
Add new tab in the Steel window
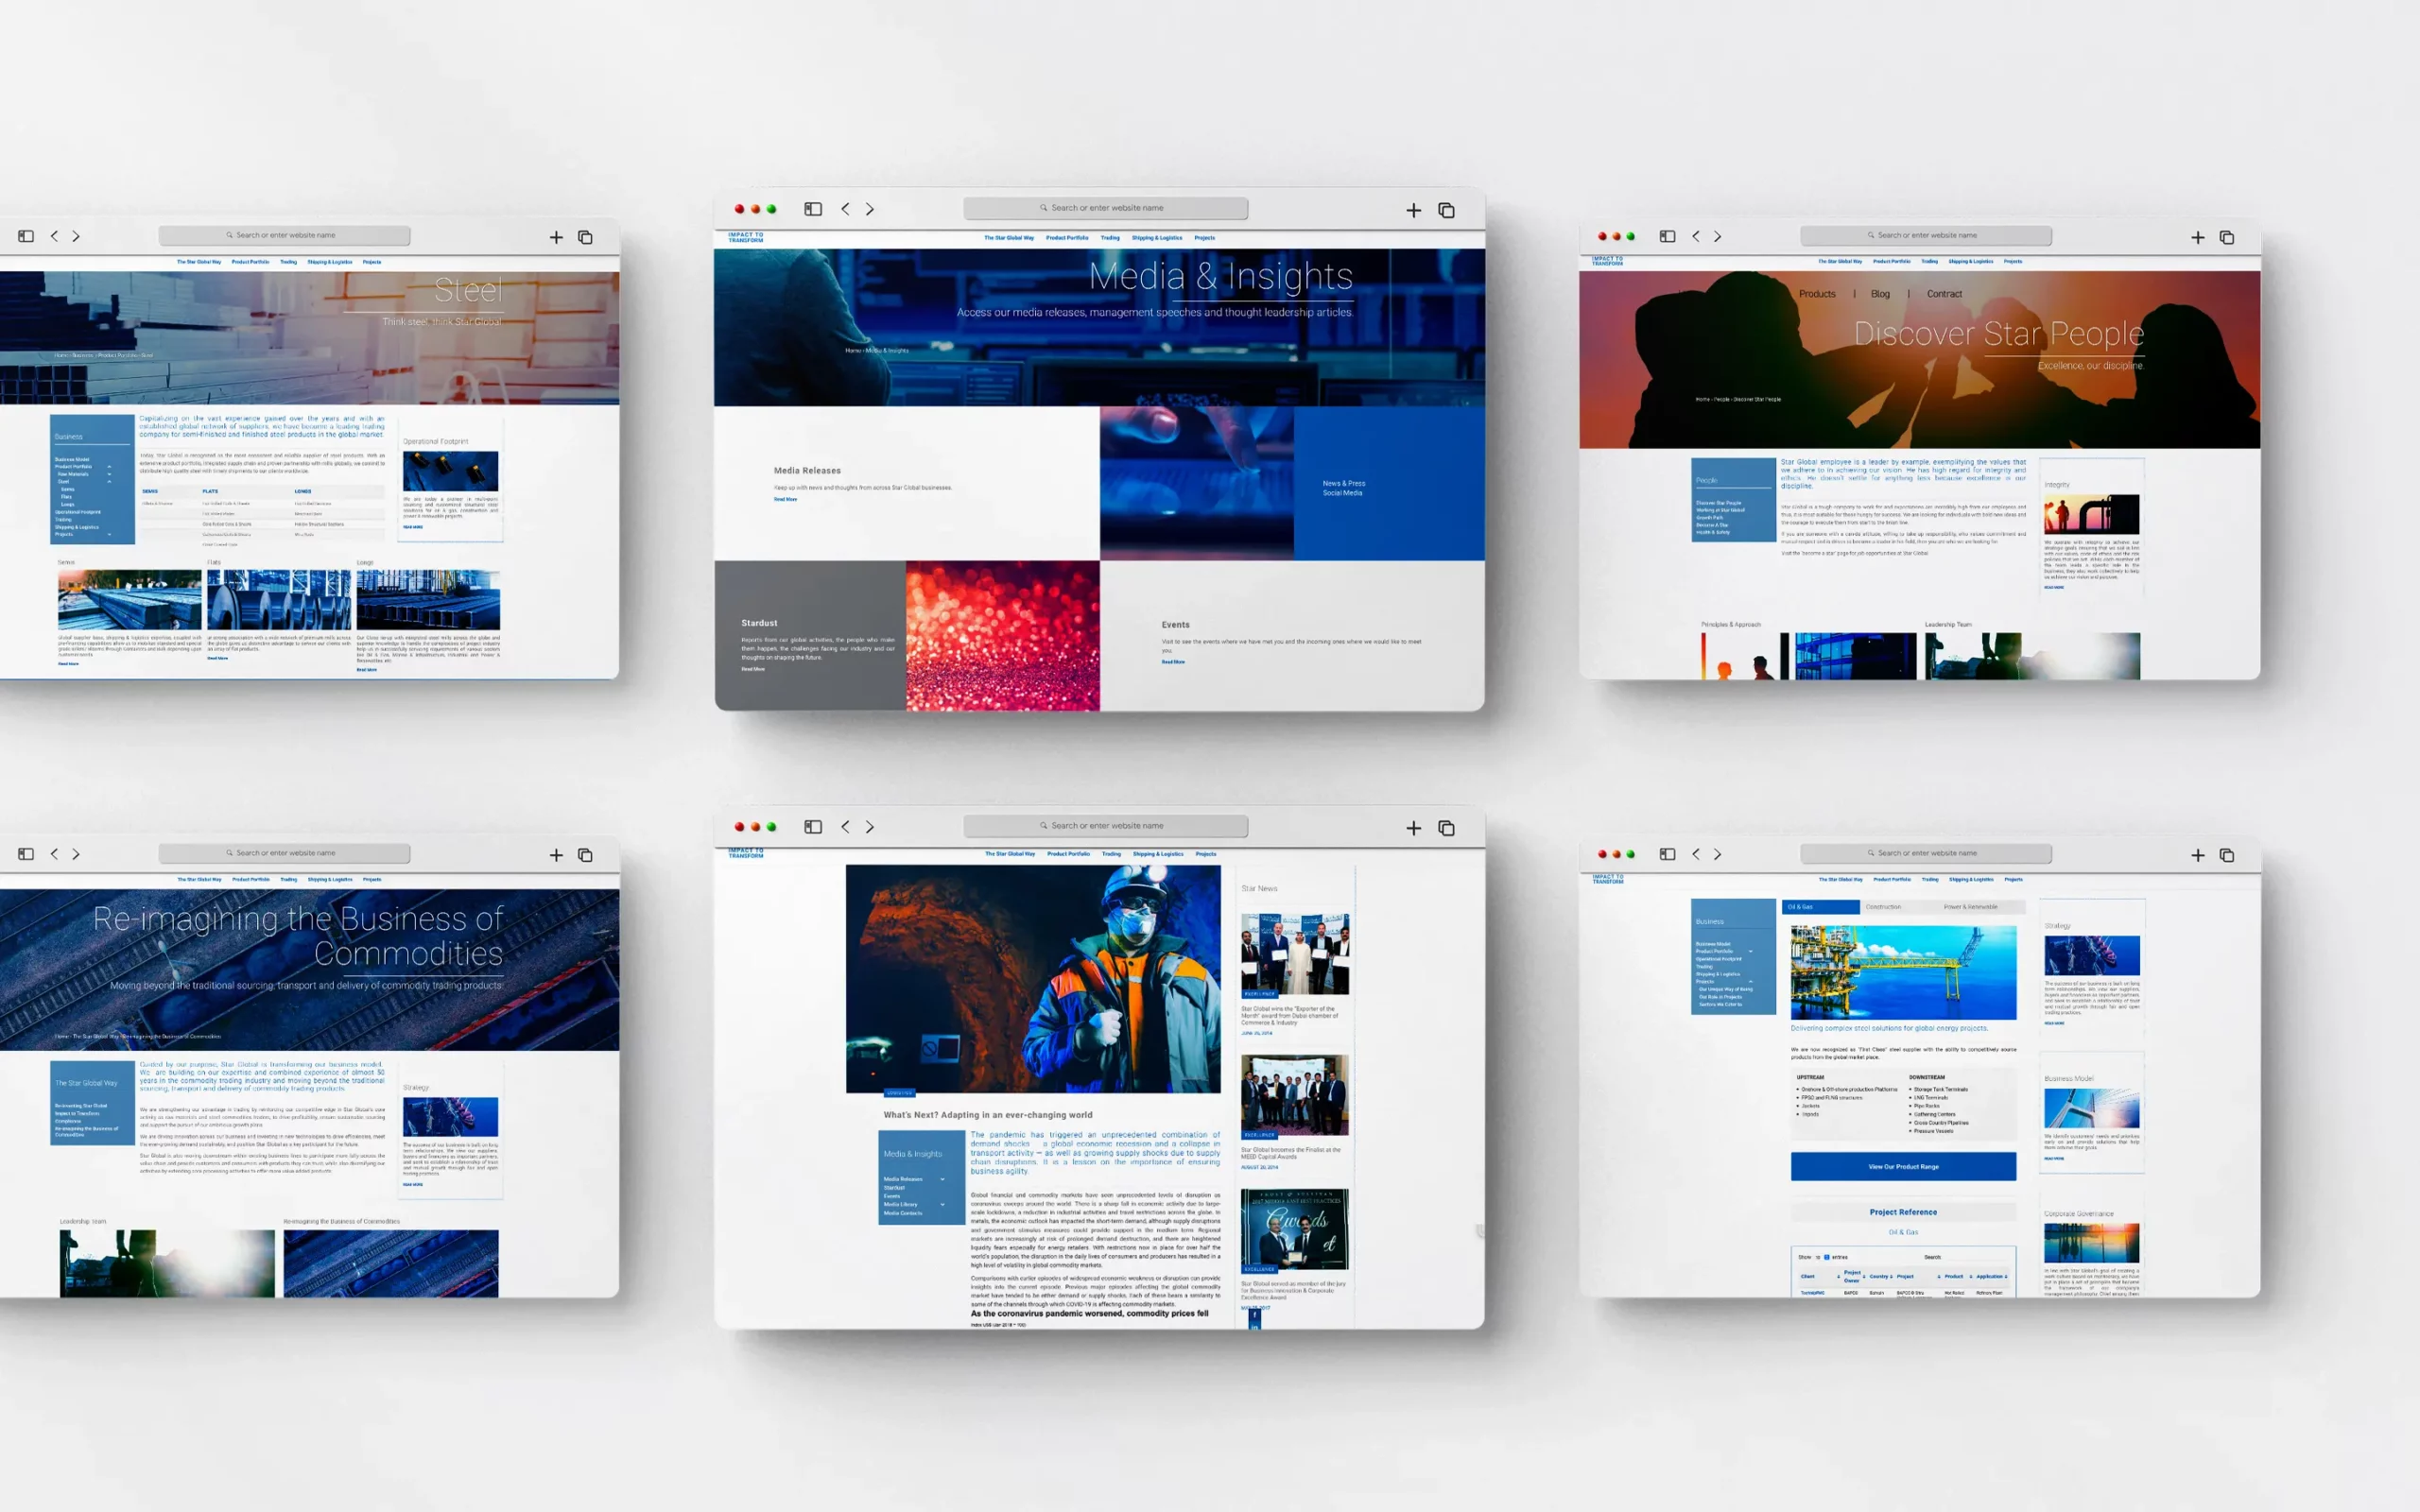pos(556,237)
